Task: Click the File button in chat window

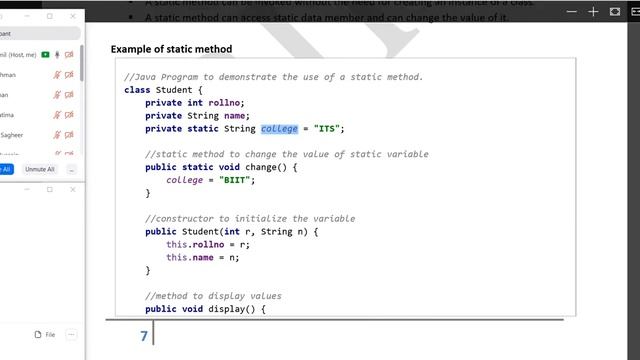Action: pos(45,335)
